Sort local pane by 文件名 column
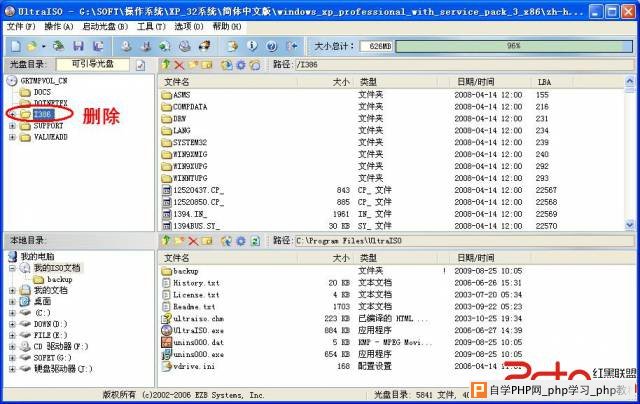The image size is (640, 404). point(228,258)
